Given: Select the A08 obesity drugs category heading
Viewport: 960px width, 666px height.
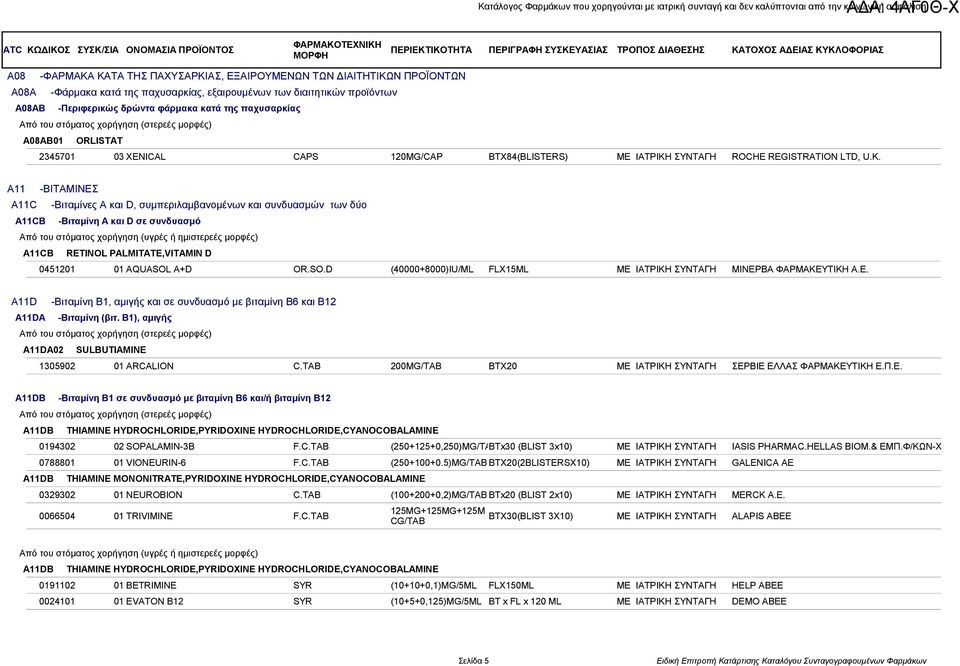Looking at the screenshot, I should click(x=236, y=77).
